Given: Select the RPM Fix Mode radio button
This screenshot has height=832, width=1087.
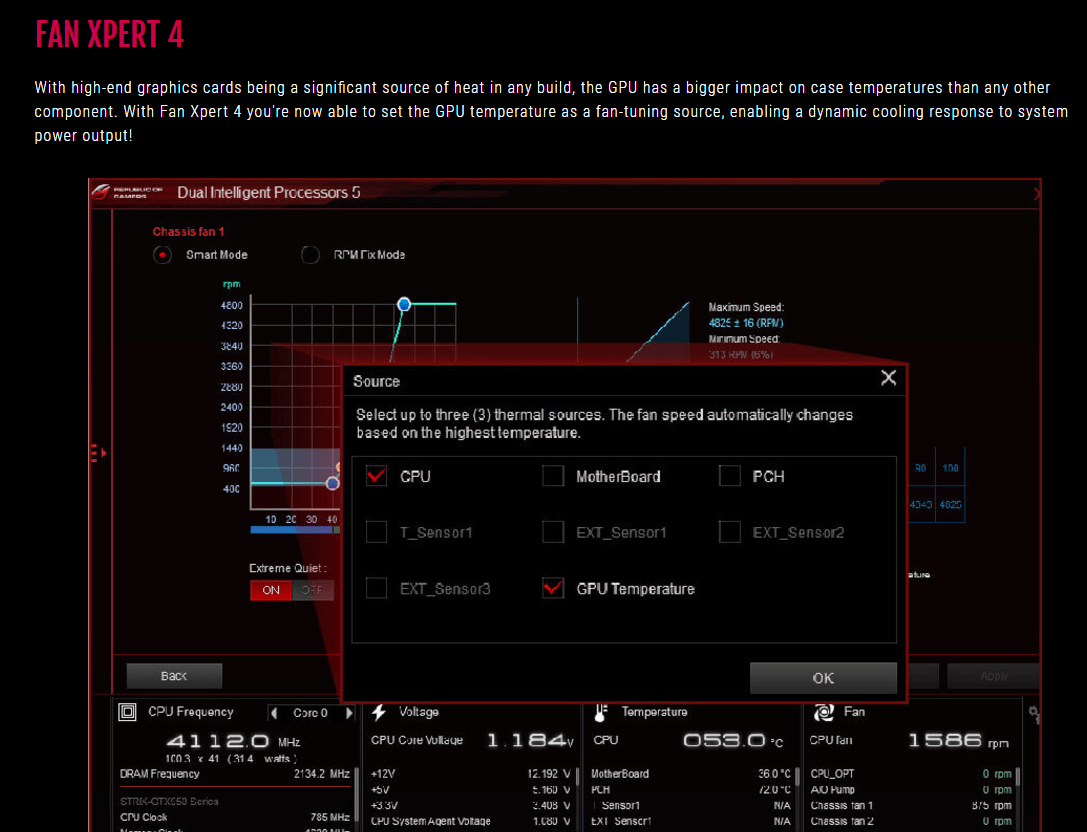Looking at the screenshot, I should (x=310, y=255).
